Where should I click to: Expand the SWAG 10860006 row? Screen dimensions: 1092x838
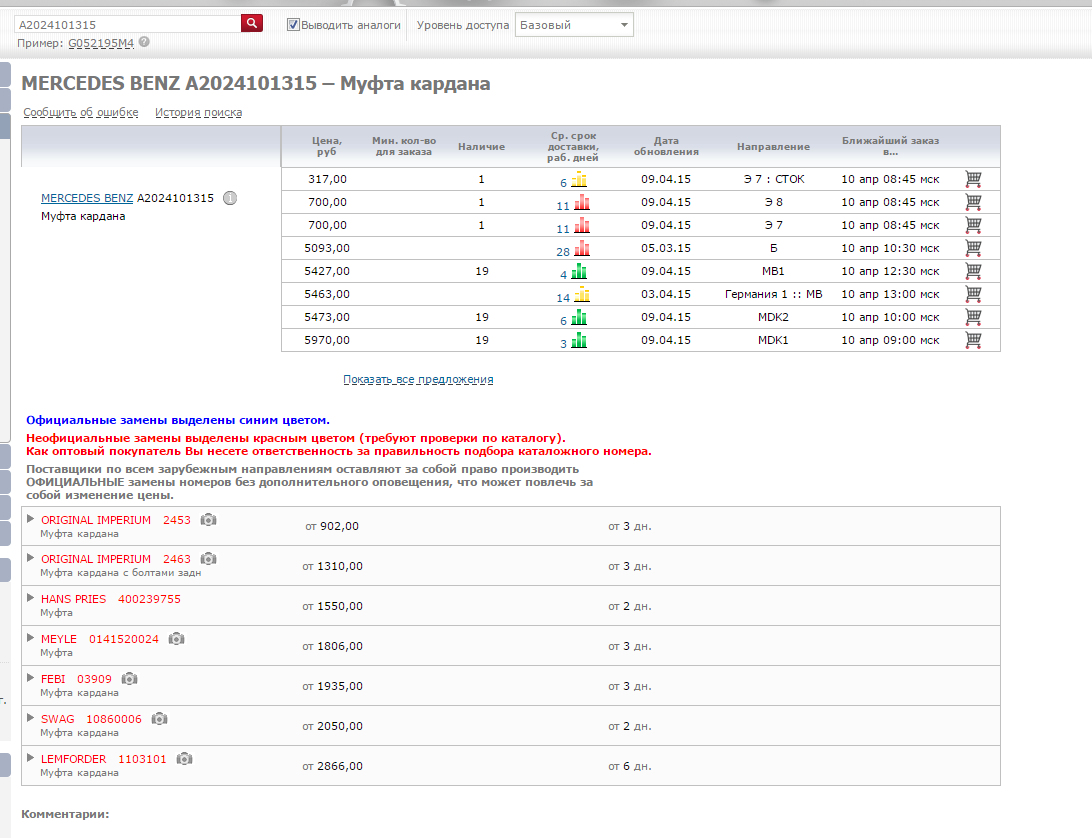[30, 718]
